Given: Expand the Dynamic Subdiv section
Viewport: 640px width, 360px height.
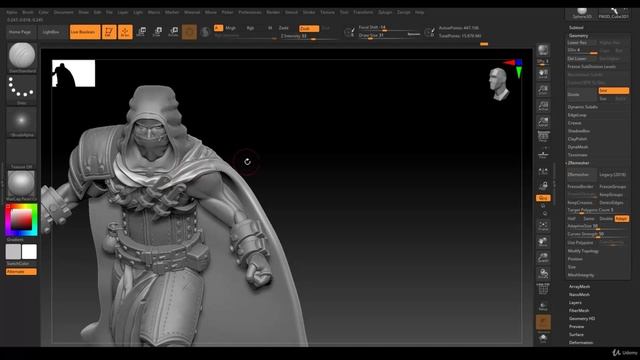Looking at the screenshot, I should (x=582, y=107).
